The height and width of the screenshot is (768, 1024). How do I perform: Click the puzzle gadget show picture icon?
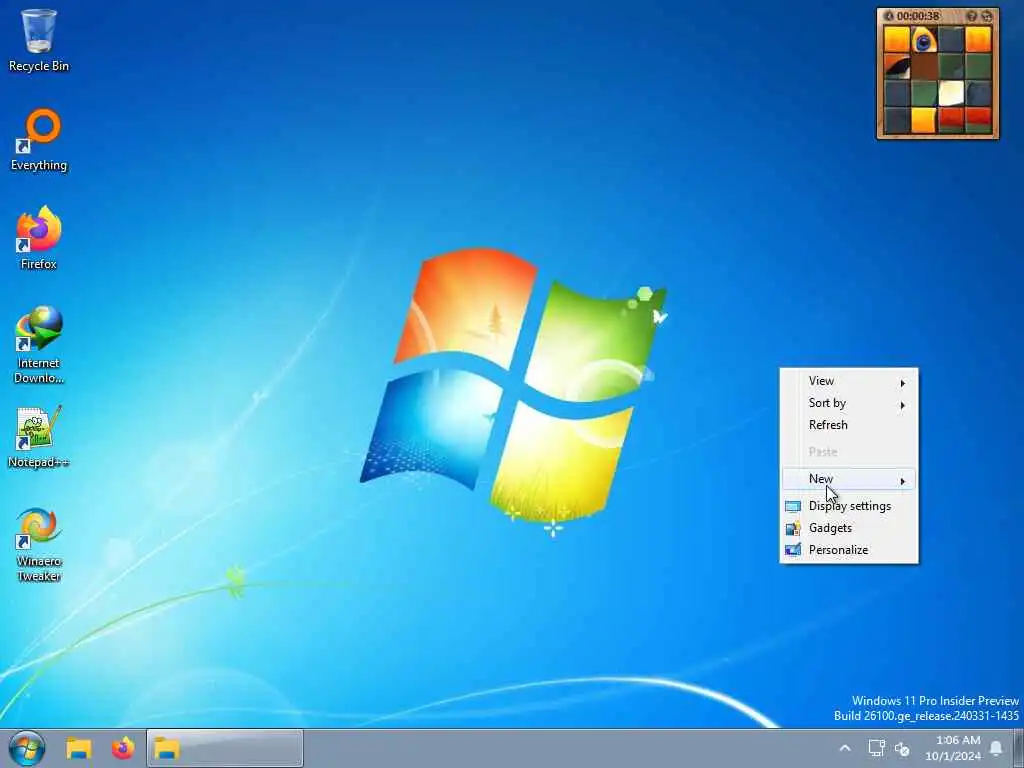[971, 16]
